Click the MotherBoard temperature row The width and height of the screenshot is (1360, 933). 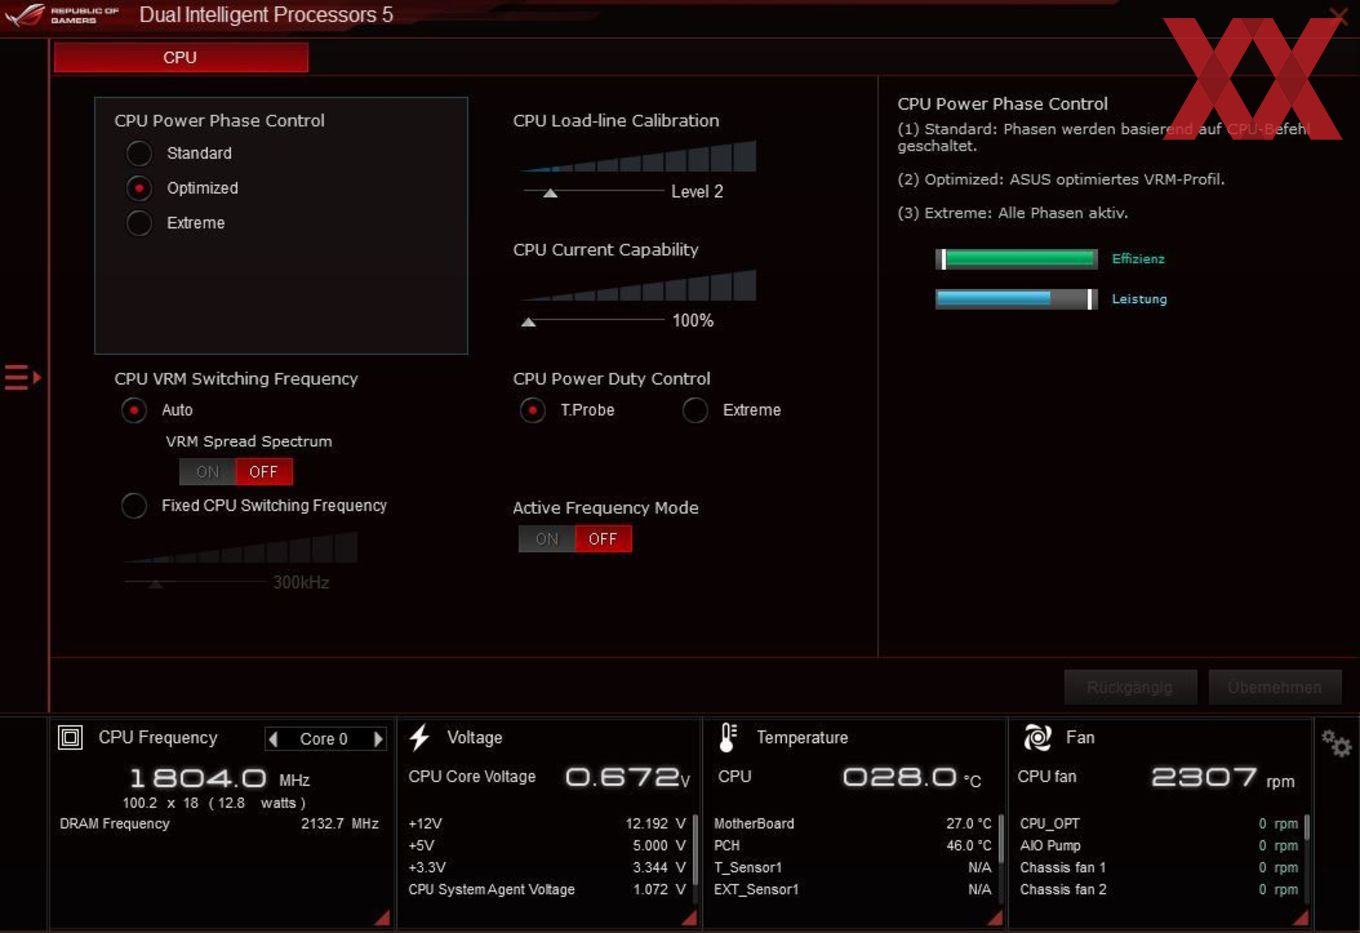pos(853,824)
